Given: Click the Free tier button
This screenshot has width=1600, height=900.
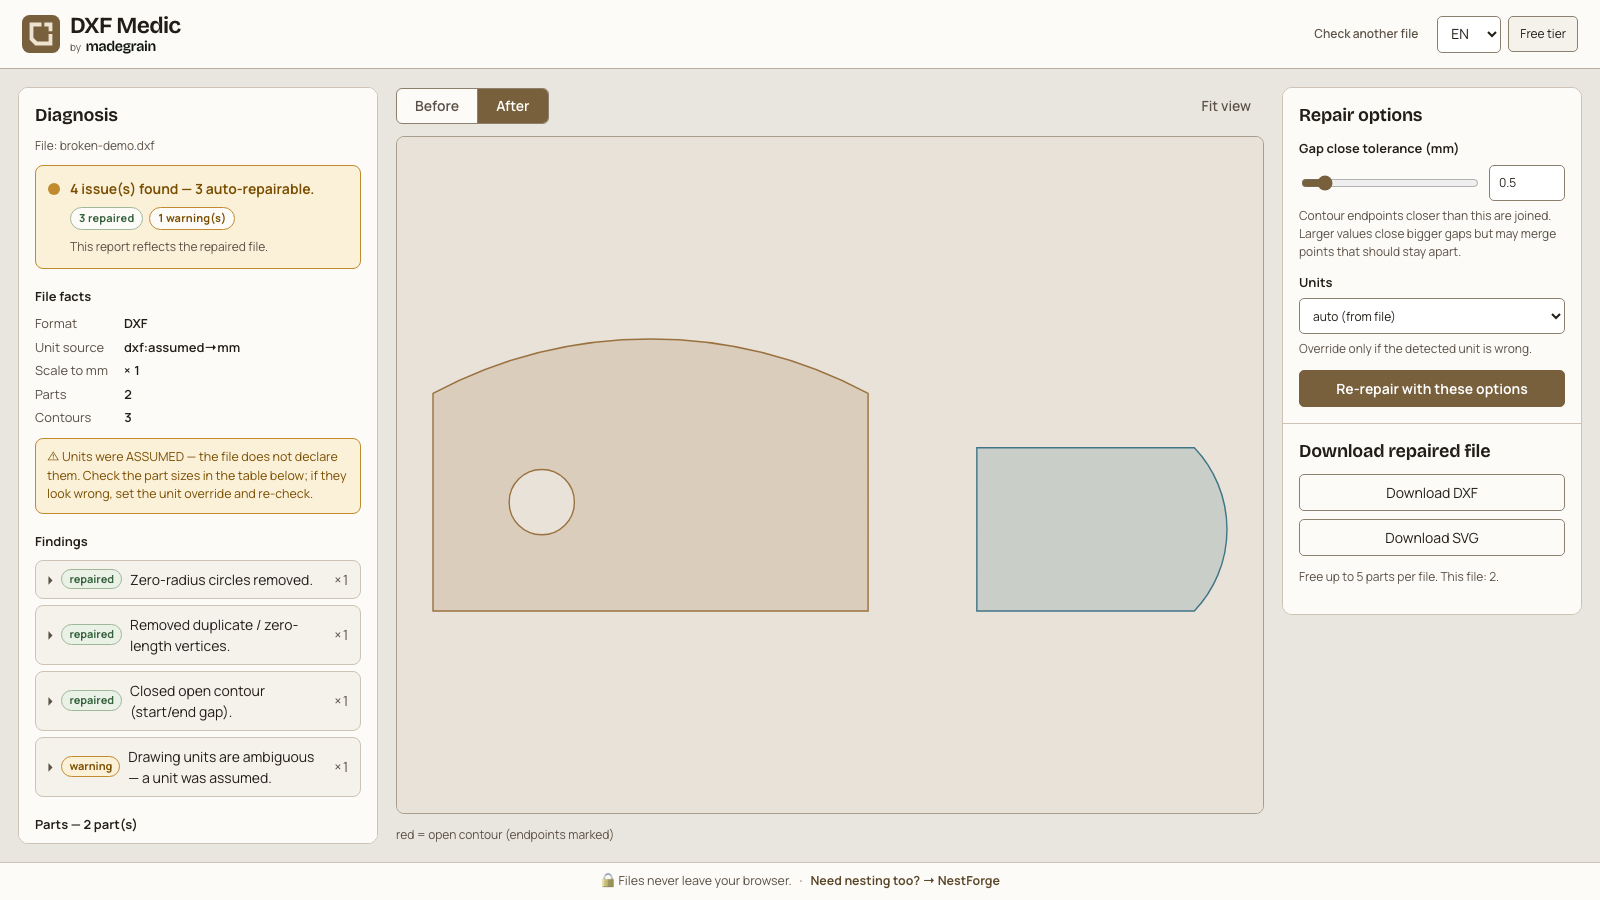Looking at the screenshot, I should coord(1543,34).
